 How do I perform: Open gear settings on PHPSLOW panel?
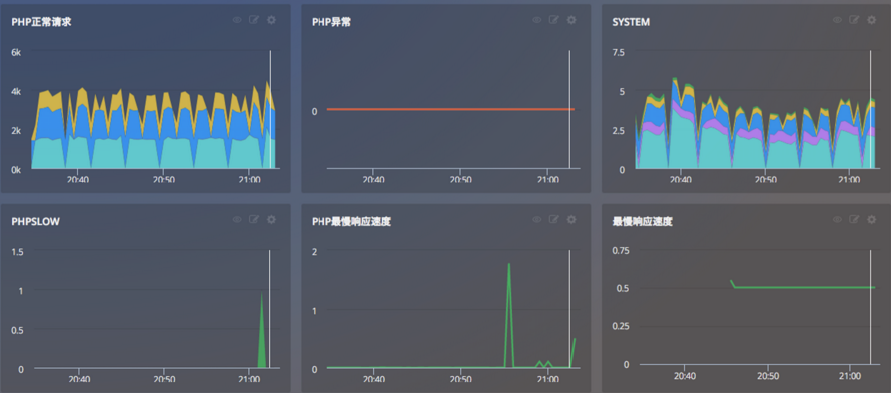pyautogui.click(x=271, y=219)
